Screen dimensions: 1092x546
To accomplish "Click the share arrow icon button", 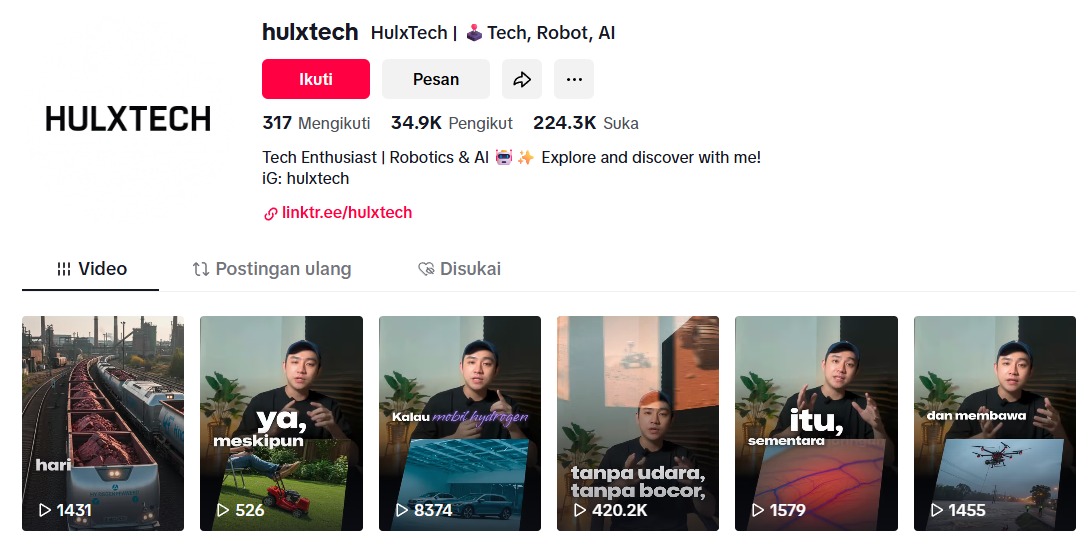I will (522, 79).
